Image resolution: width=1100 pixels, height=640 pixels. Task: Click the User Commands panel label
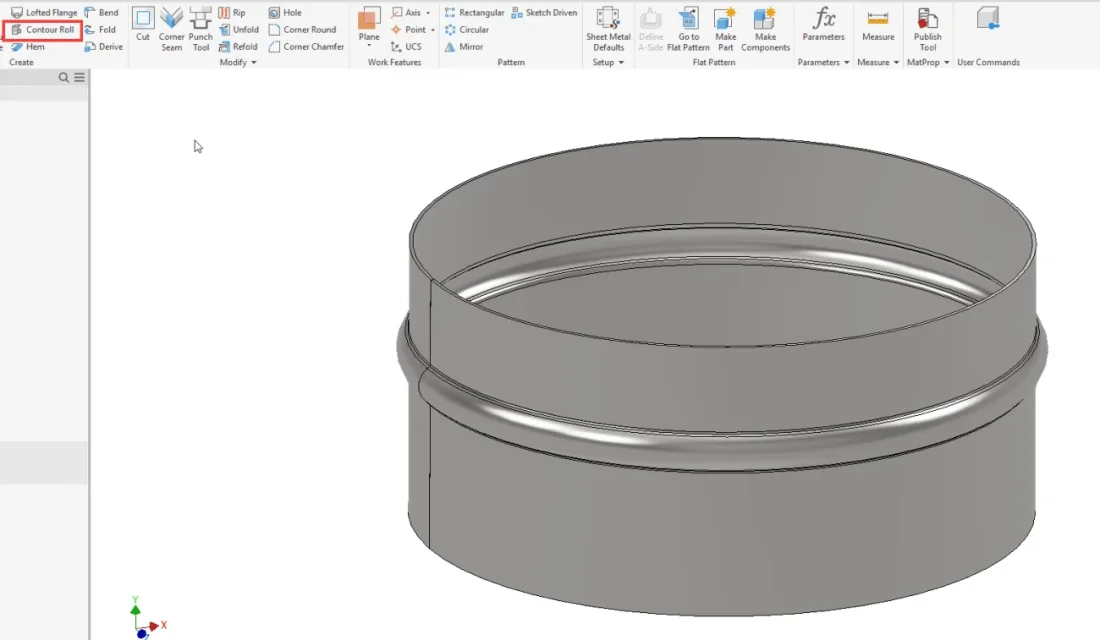point(988,62)
